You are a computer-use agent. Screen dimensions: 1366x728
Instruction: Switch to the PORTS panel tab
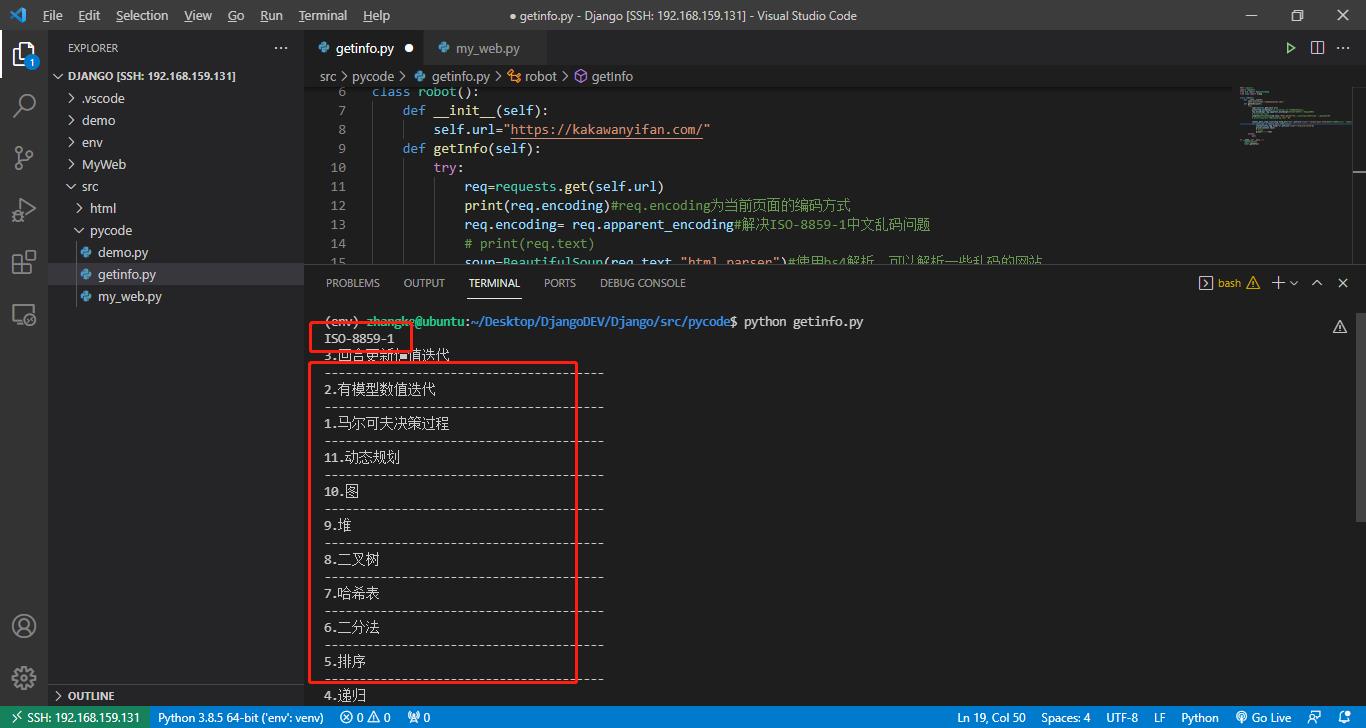(x=560, y=283)
